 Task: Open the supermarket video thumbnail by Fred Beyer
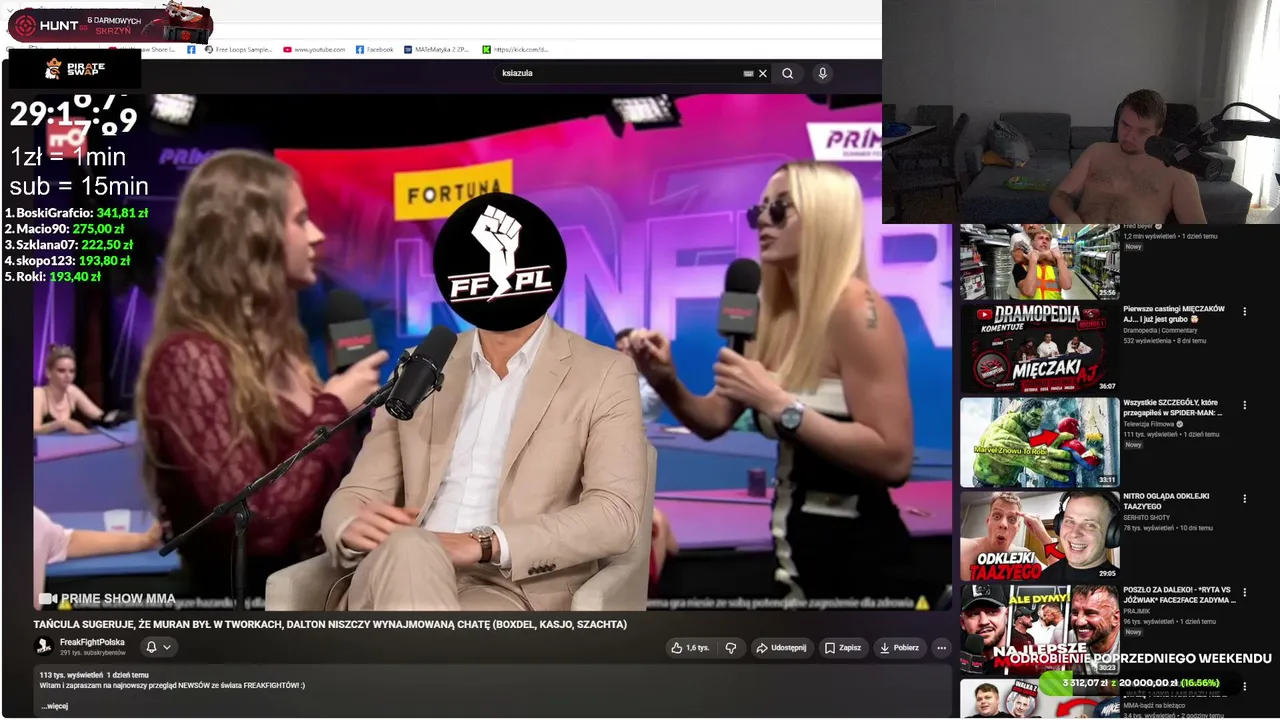pos(1040,262)
